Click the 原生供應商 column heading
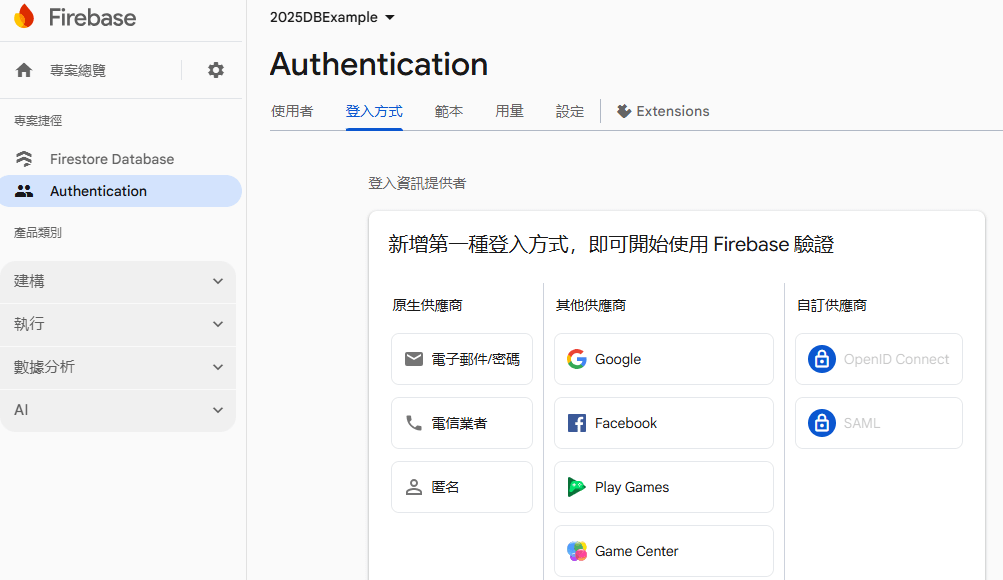Image resolution: width=1003 pixels, height=580 pixels. pos(427,306)
